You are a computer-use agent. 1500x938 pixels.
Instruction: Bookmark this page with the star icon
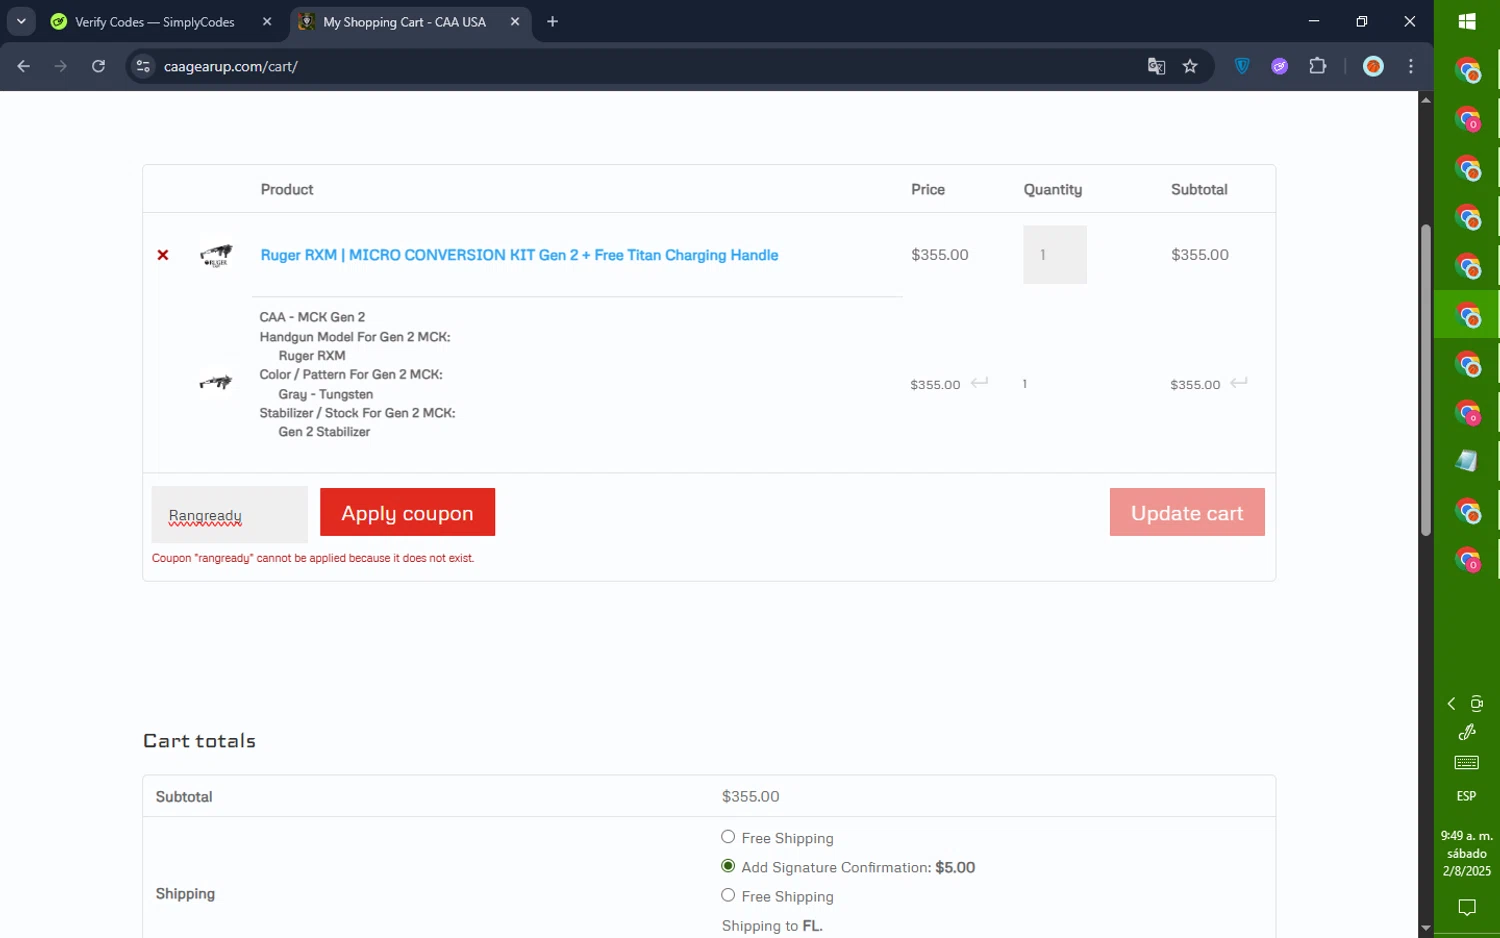click(1190, 66)
